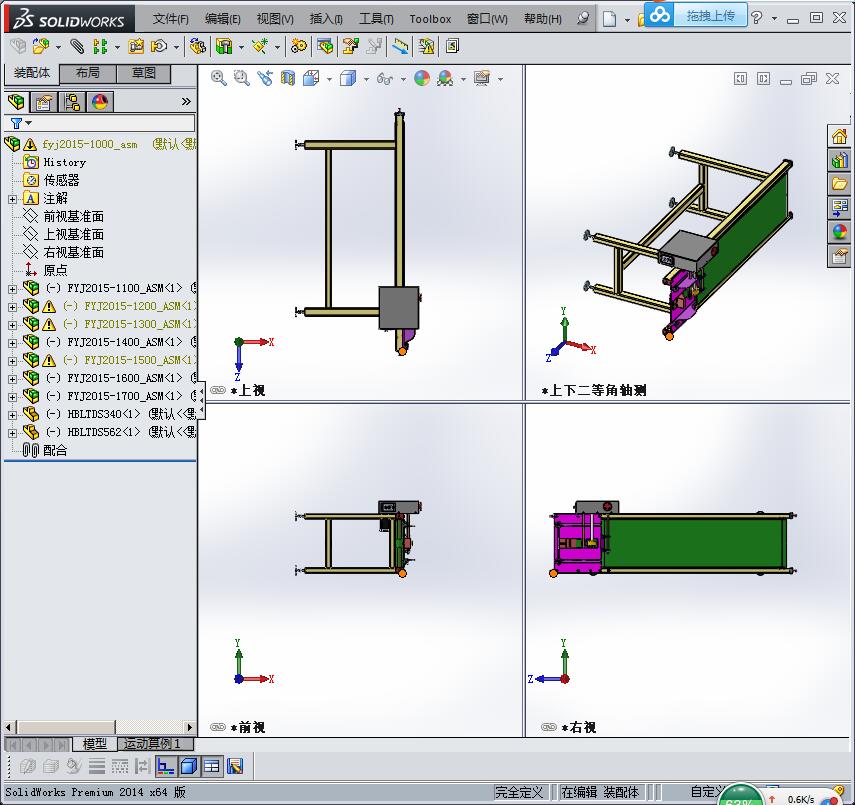Viewport: 855px width, 805px height.
Task: Toggle Hide/Show Items with the eyeglasses icon
Action: tap(382, 78)
